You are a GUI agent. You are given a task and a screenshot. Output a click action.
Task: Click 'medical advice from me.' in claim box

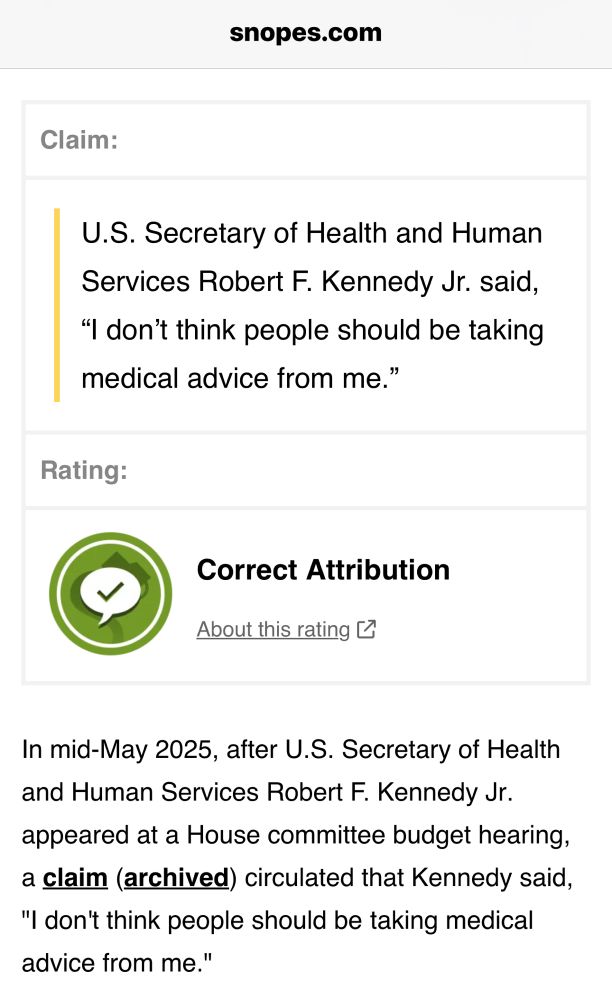tap(240, 378)
